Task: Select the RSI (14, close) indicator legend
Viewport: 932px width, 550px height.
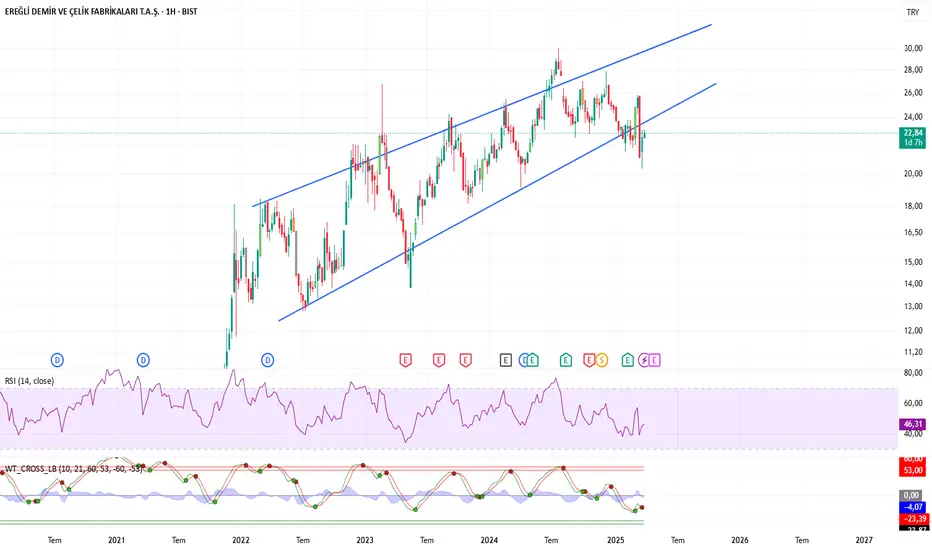Action: point(29,381)
